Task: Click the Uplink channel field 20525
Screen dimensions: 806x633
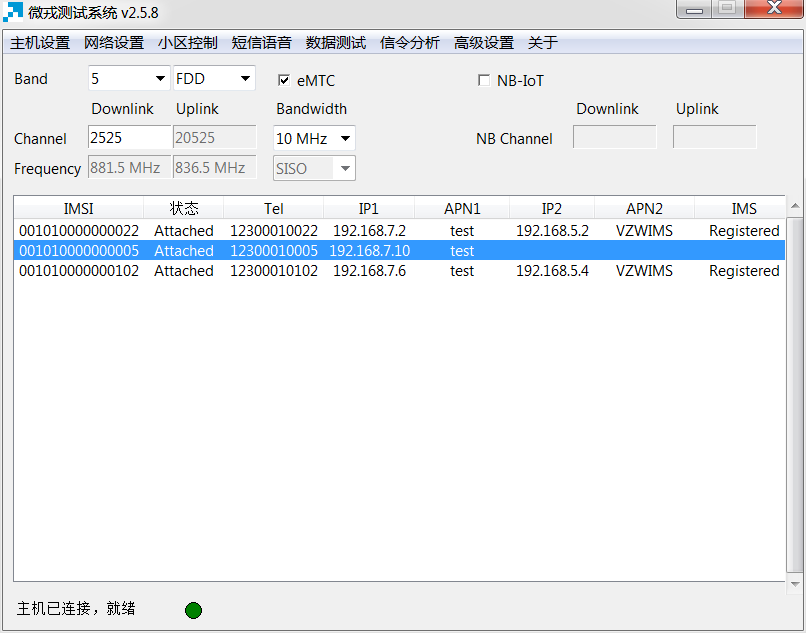Action: tap(214, 137)
